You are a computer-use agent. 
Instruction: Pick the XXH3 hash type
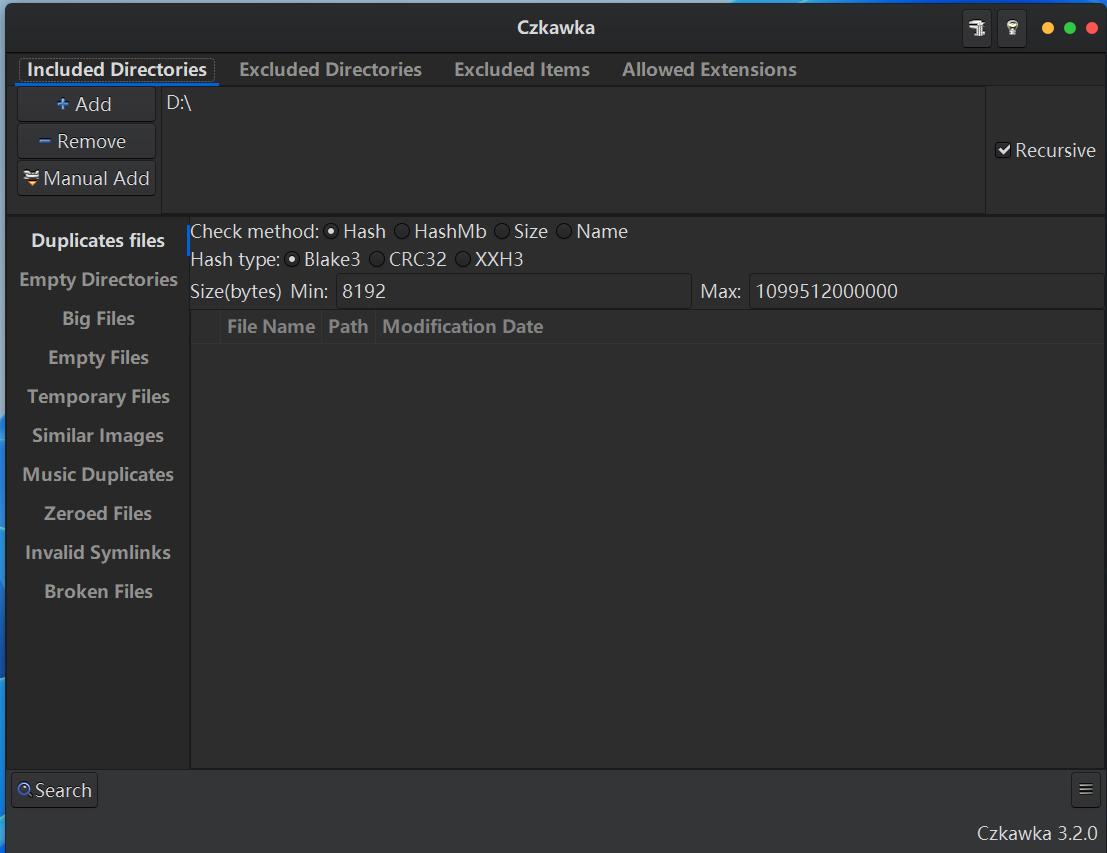coord(463,260)
